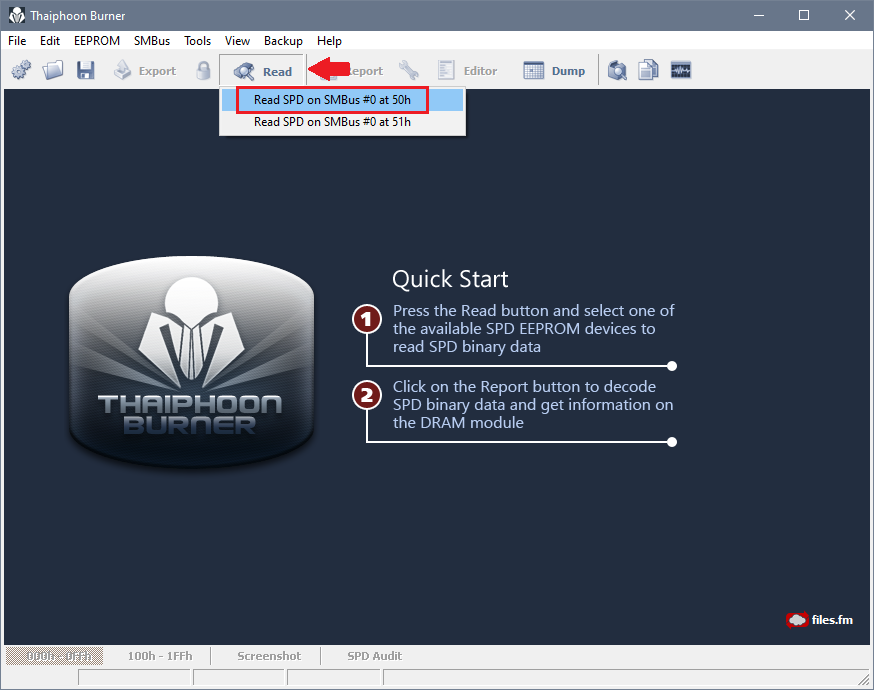Open the Edit menu
The height and width of the screenshot is (690, 874).
tap(50, 41)
